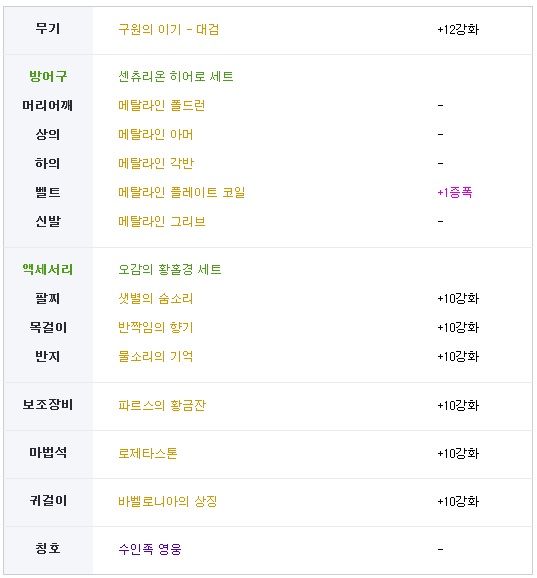
Task: Click the +12강화 weapon reinforcement value
Action: tap(458, 29)
